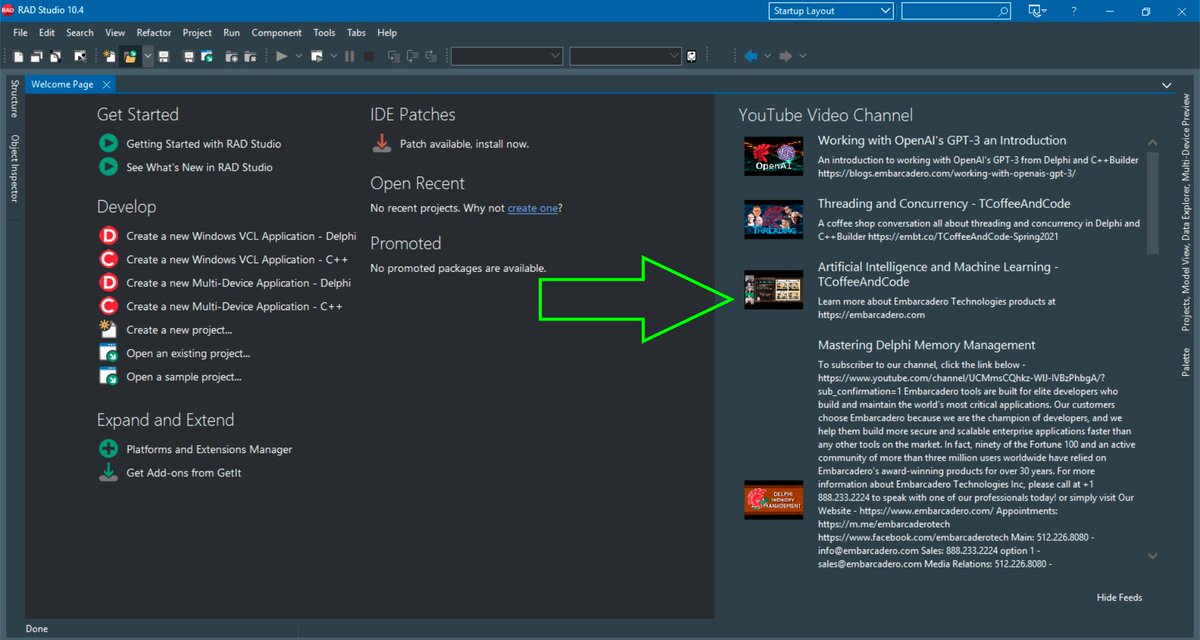Open the Delphi Memory Management video thumbnail
Viewport: 1200px width, 640px height.
pos(774,500)
